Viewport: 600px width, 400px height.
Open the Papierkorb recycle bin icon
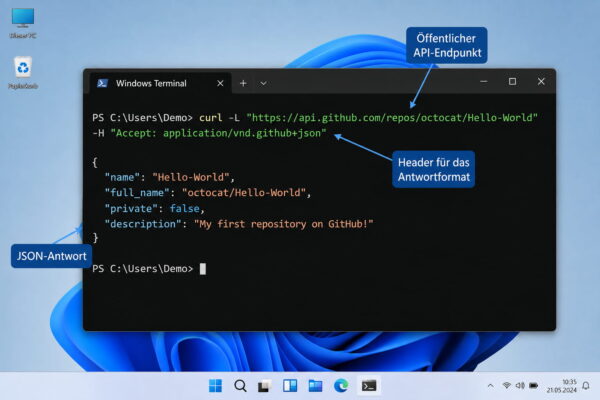23,73
